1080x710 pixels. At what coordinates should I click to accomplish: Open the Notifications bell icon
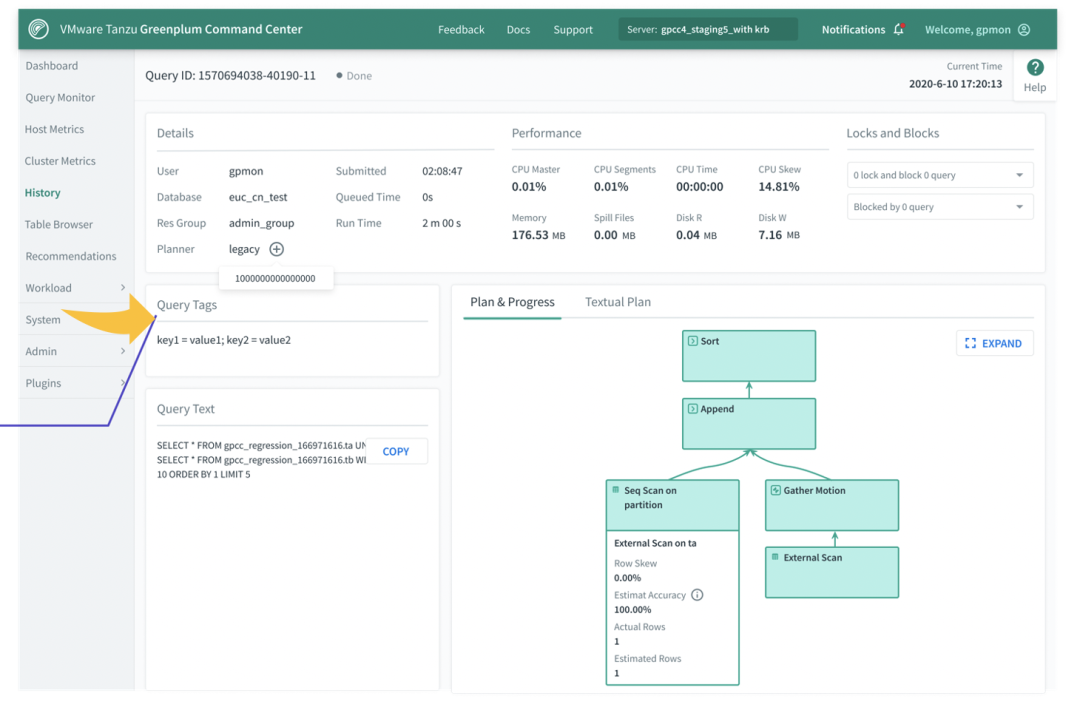tap(899, 29)
